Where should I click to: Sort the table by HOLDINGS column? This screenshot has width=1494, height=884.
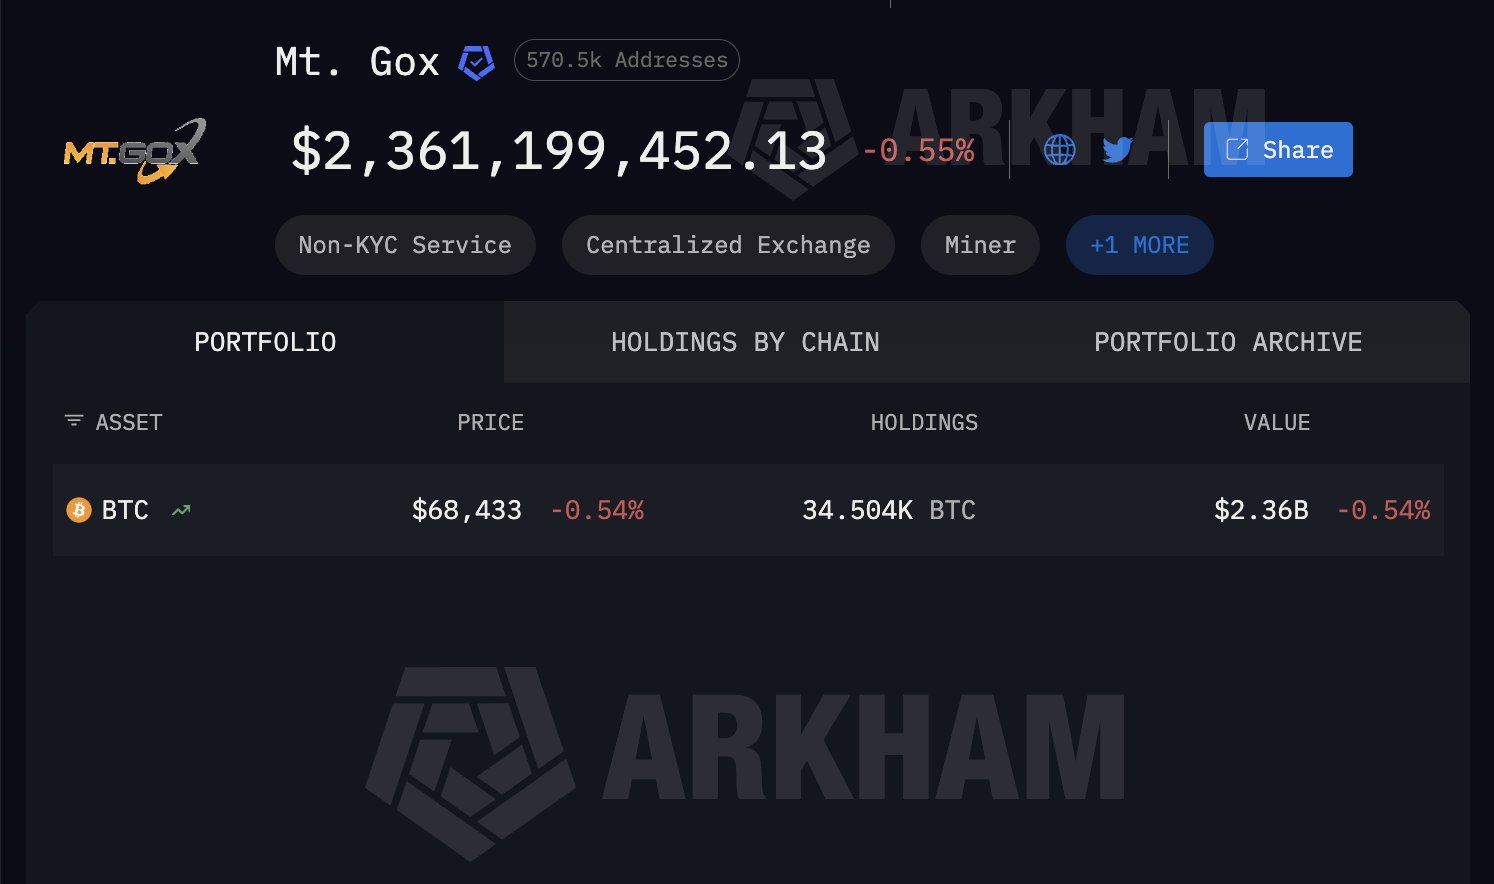pyautogui.click(x=923, y=421)
